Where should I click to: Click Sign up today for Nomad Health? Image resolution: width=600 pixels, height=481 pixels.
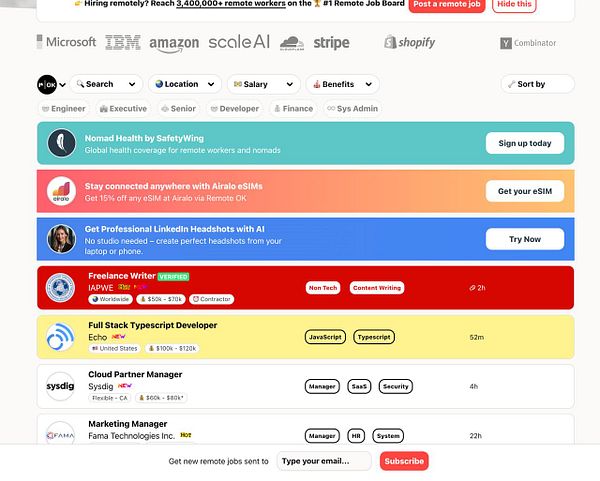[525, 143]
